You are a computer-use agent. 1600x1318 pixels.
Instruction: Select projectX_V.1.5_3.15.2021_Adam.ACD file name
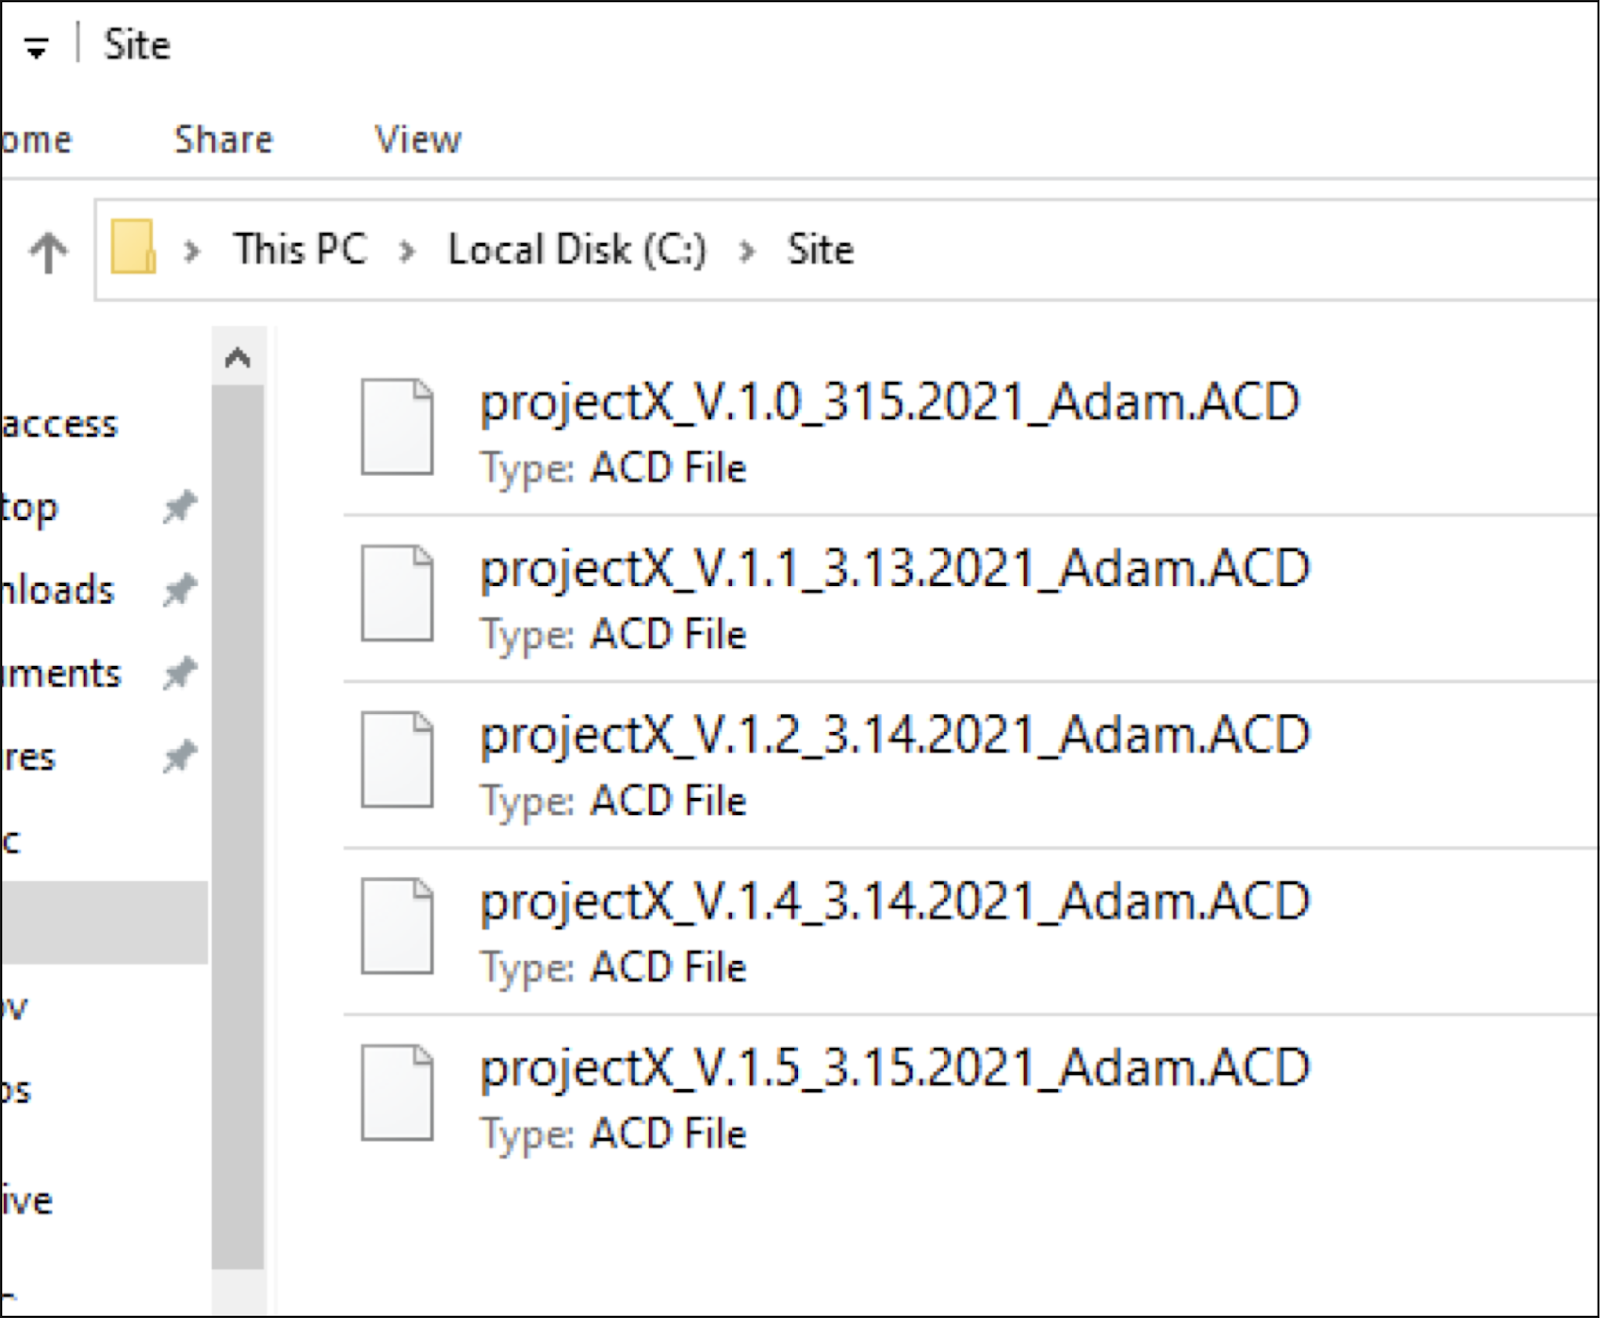tap(895, 1067)
